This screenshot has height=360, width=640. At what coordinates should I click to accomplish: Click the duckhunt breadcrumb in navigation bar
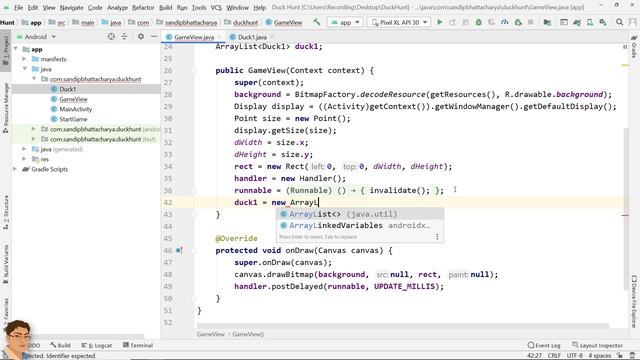click(x=245, y=22)
